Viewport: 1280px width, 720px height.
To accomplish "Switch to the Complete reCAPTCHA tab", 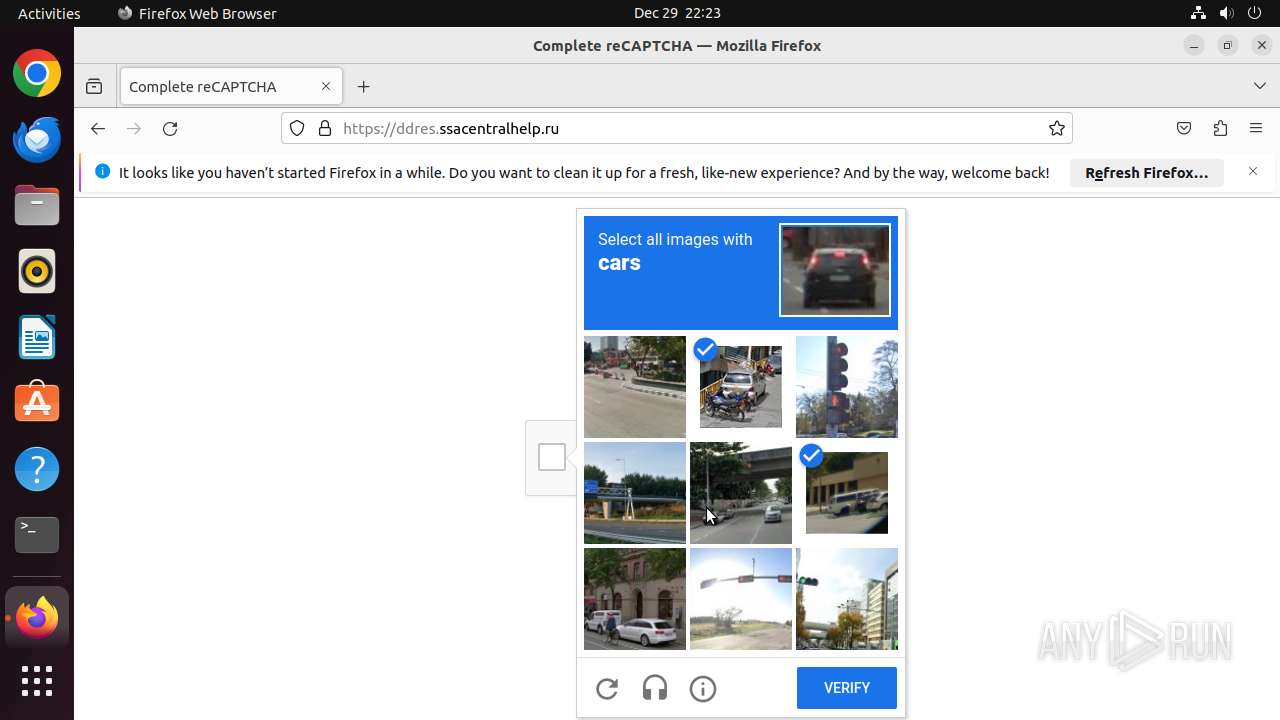I will [x=231, y=87].
